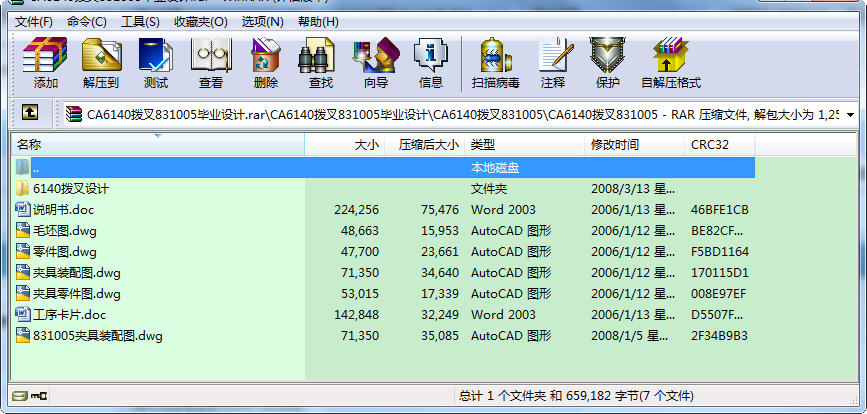The width and height of the screenshot is (867, 414).
Task: Click the icon of 夹具装配图.dwg row
Action: click(x=23, y=272)
